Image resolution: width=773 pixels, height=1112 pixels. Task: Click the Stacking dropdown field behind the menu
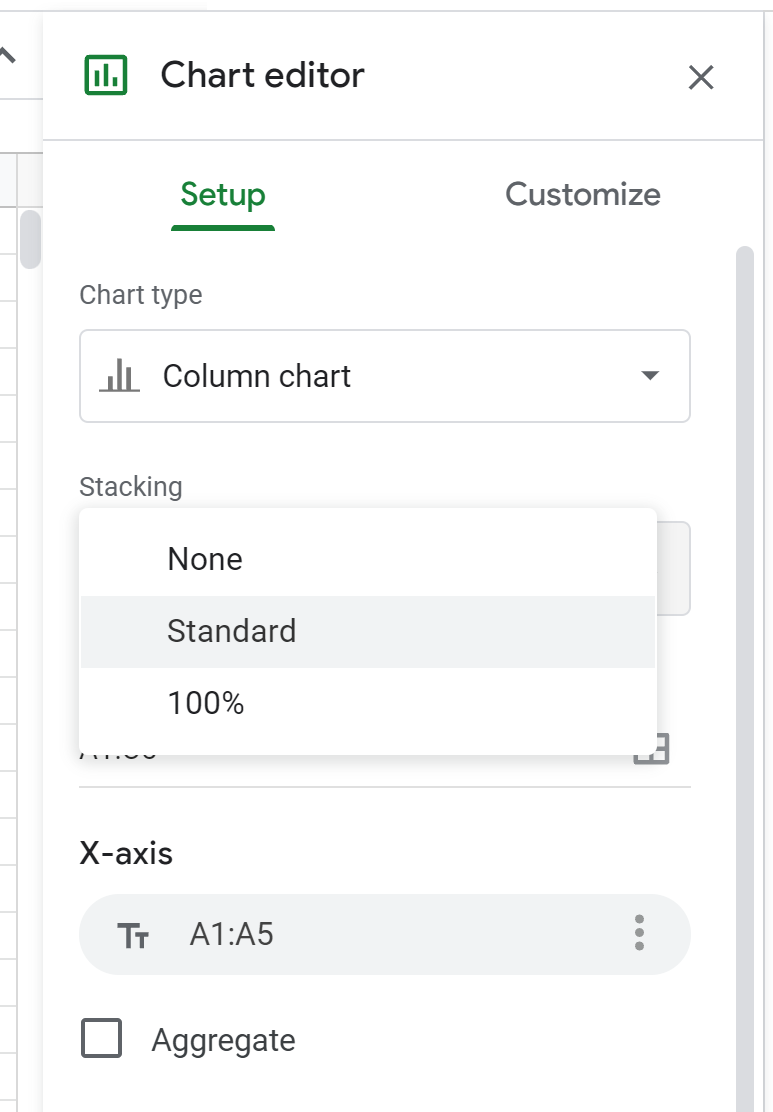coord(673,568)
